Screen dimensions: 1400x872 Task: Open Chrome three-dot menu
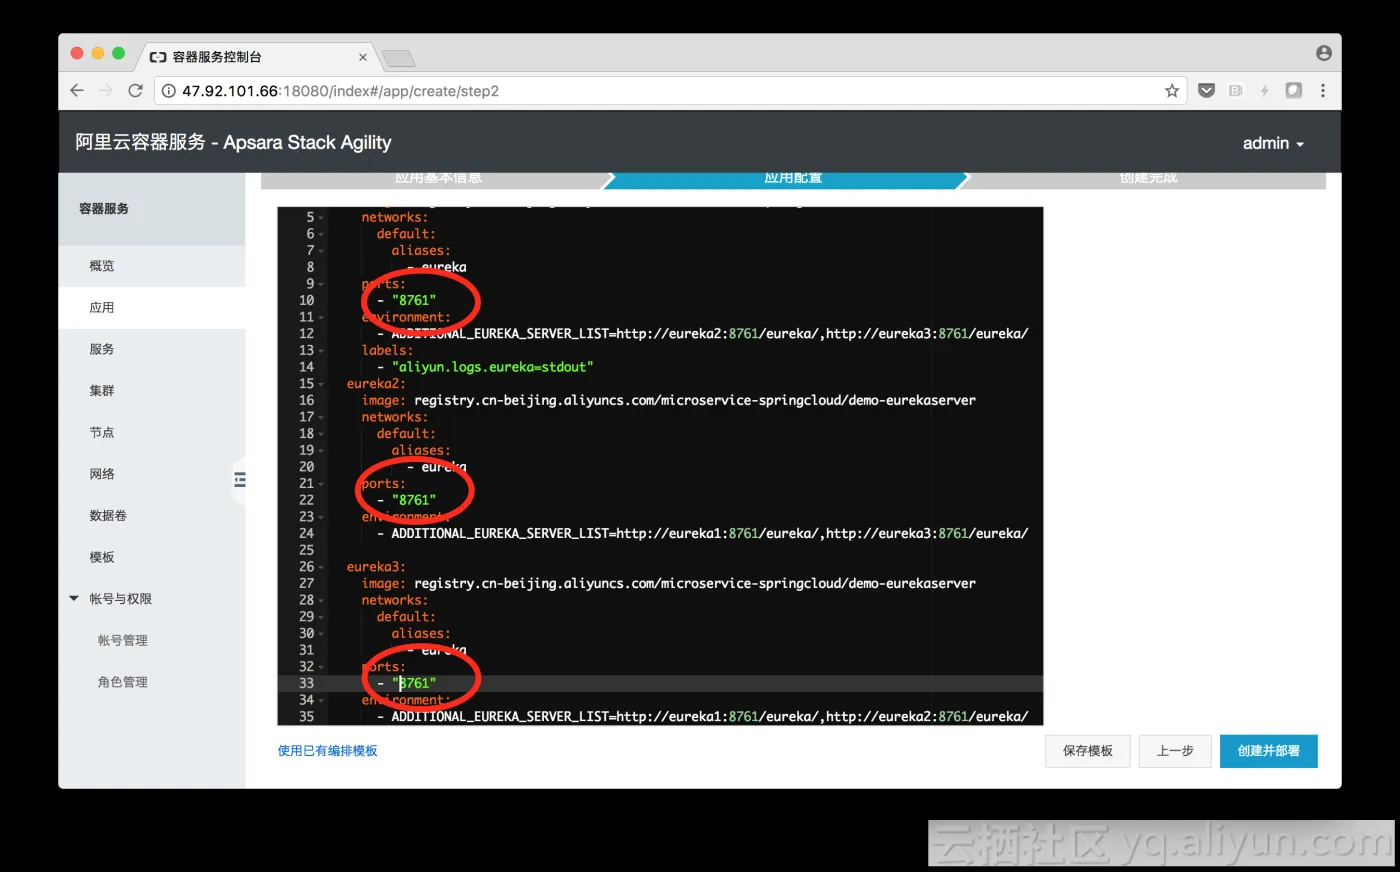pos(1323,90)
